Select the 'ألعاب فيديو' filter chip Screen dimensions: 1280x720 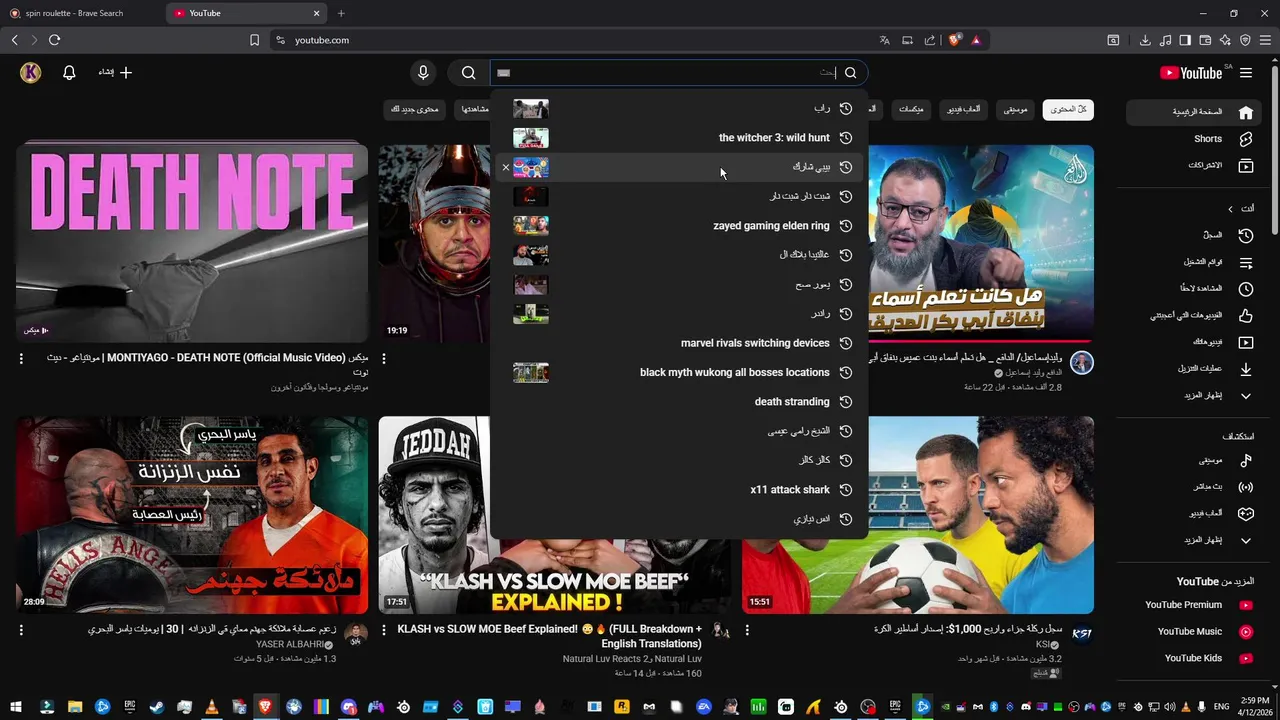pyautogui.click(x=963, y=109)
